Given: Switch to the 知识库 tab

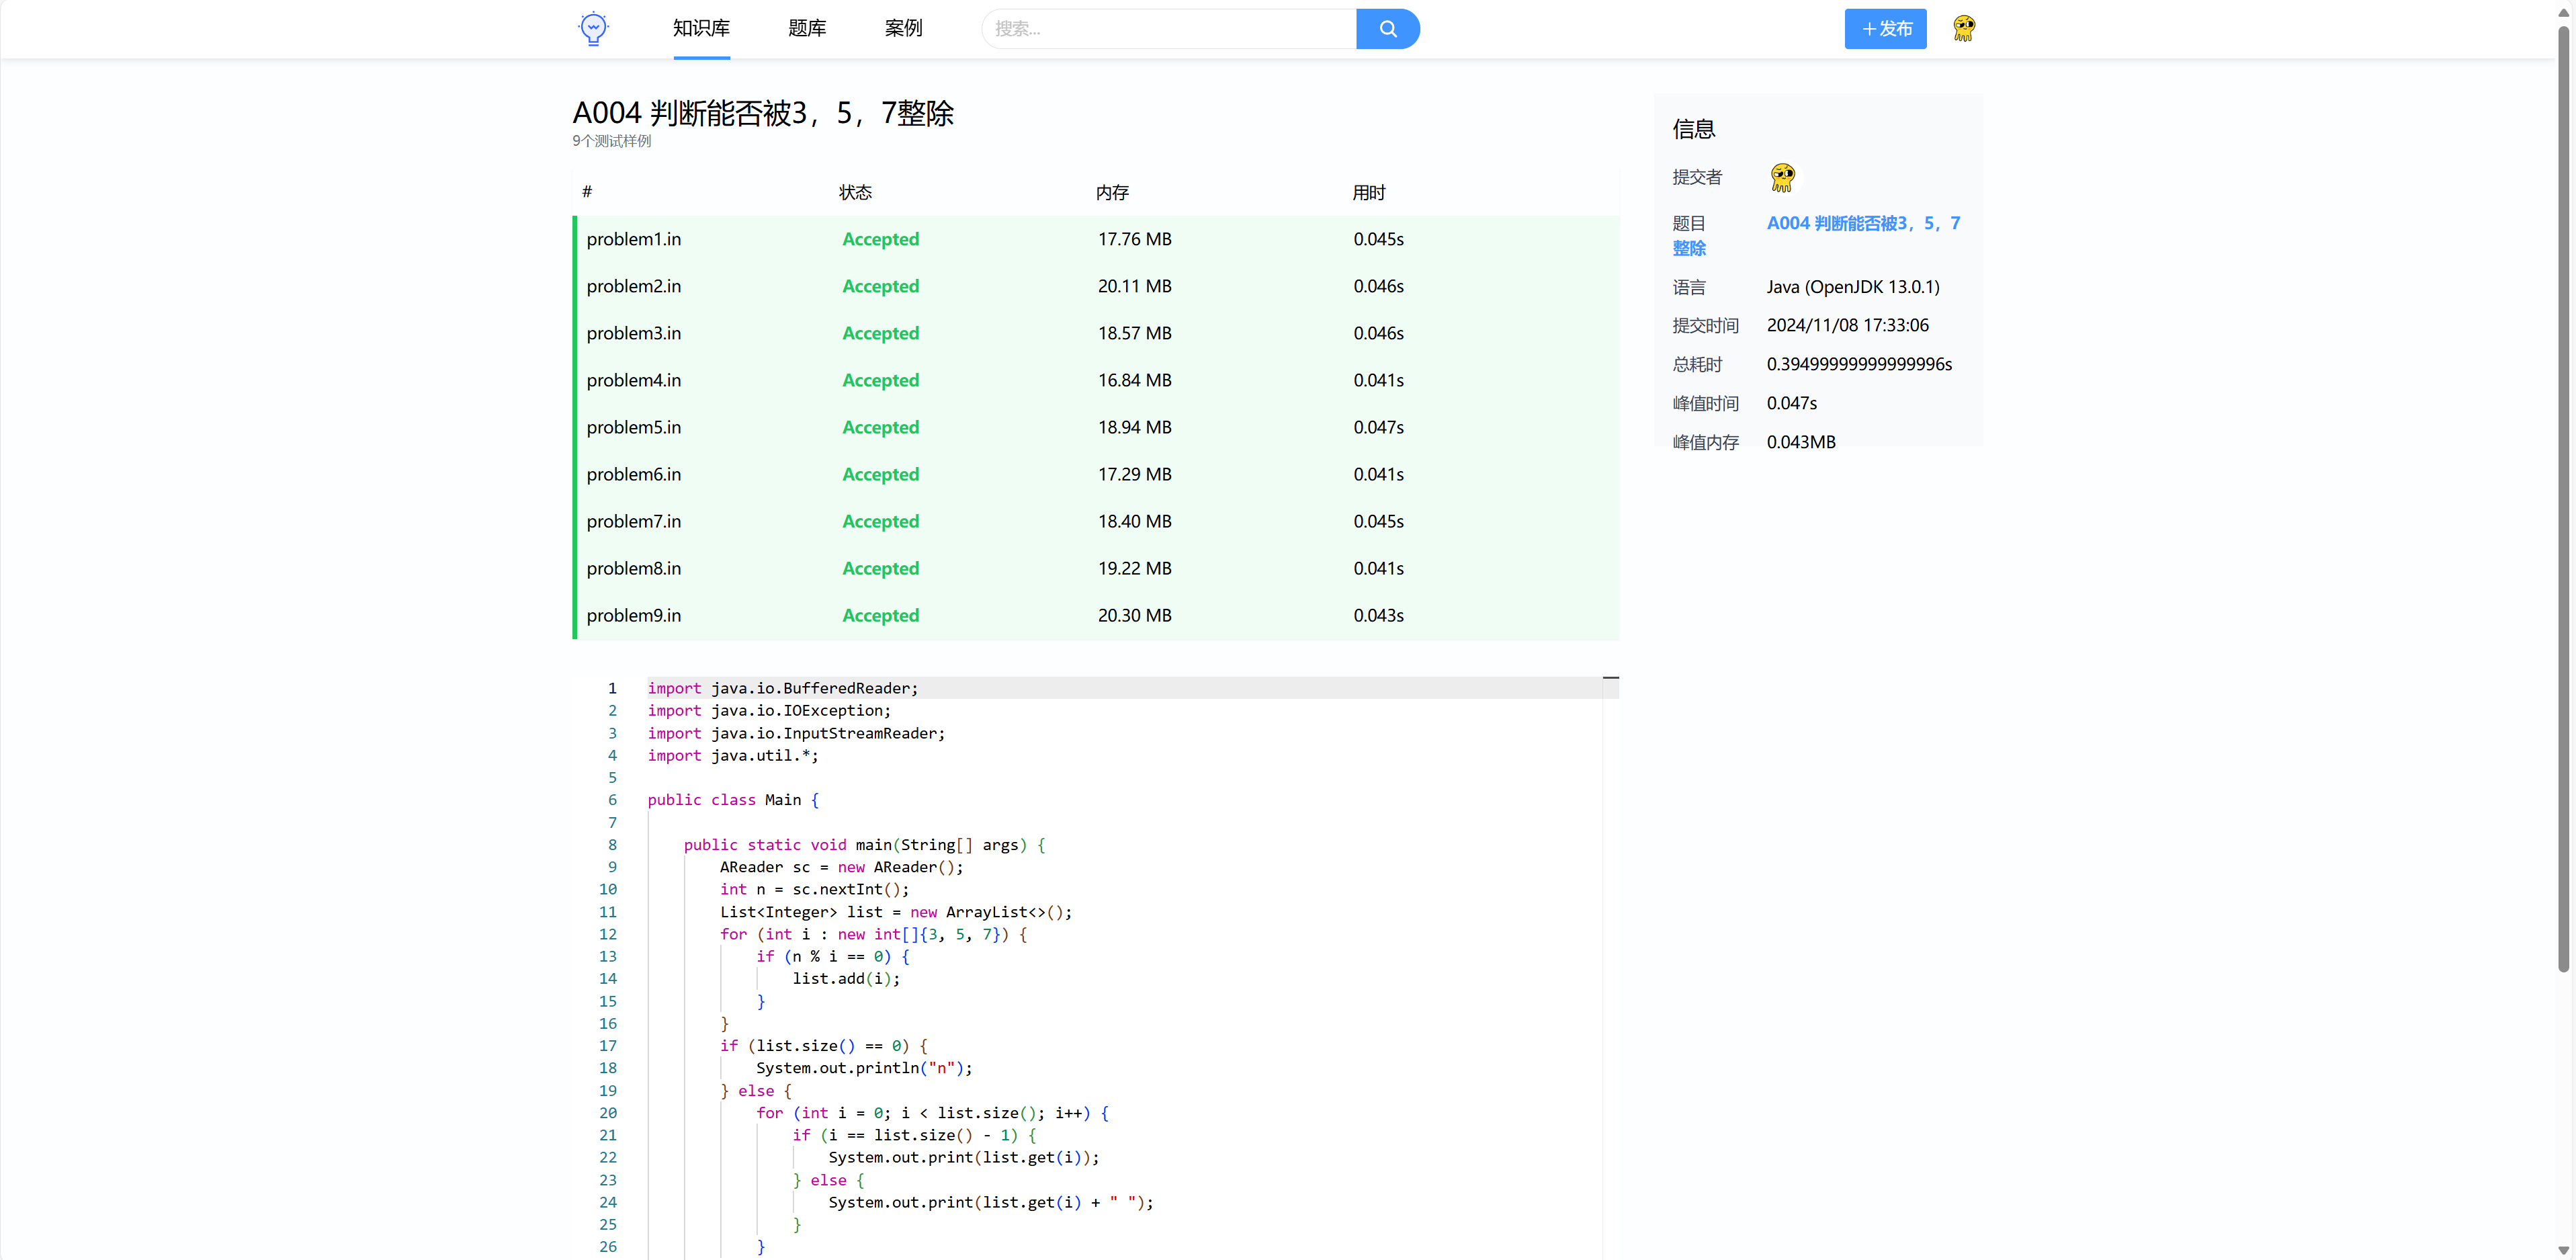Looking at the screenshot, I should pyautogui.click(x=701, y=29).
